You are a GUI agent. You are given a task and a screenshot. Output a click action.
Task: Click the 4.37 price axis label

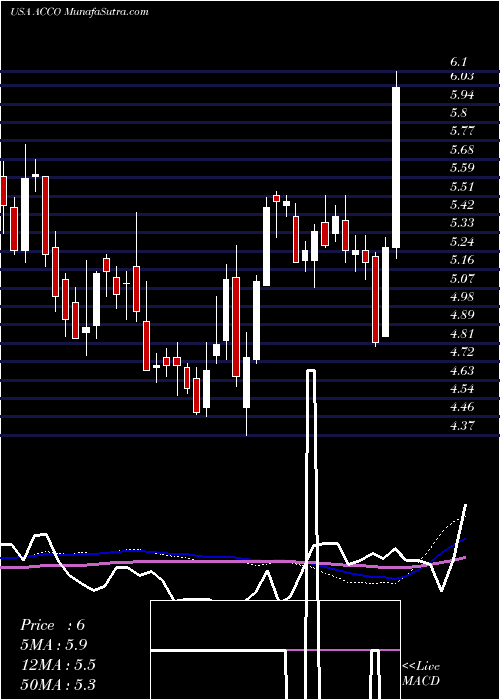point(462,425)
